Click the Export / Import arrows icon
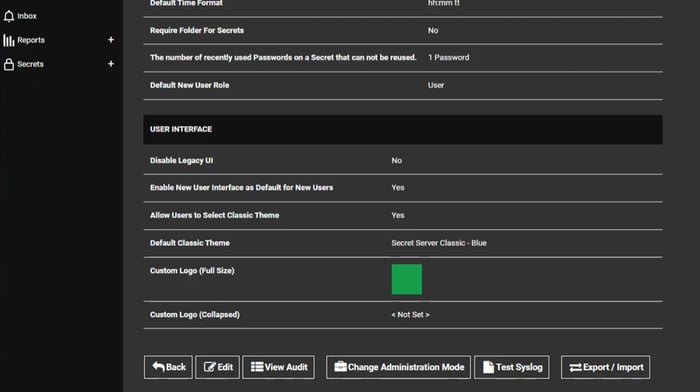 [575, 367]
